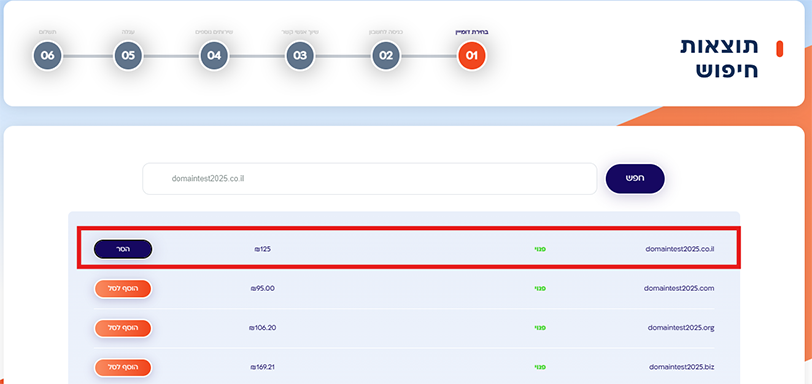Viewport: 812px width, 384px height.
Task: Click the contact-assignment step label above 03
Action: [300, 32]
